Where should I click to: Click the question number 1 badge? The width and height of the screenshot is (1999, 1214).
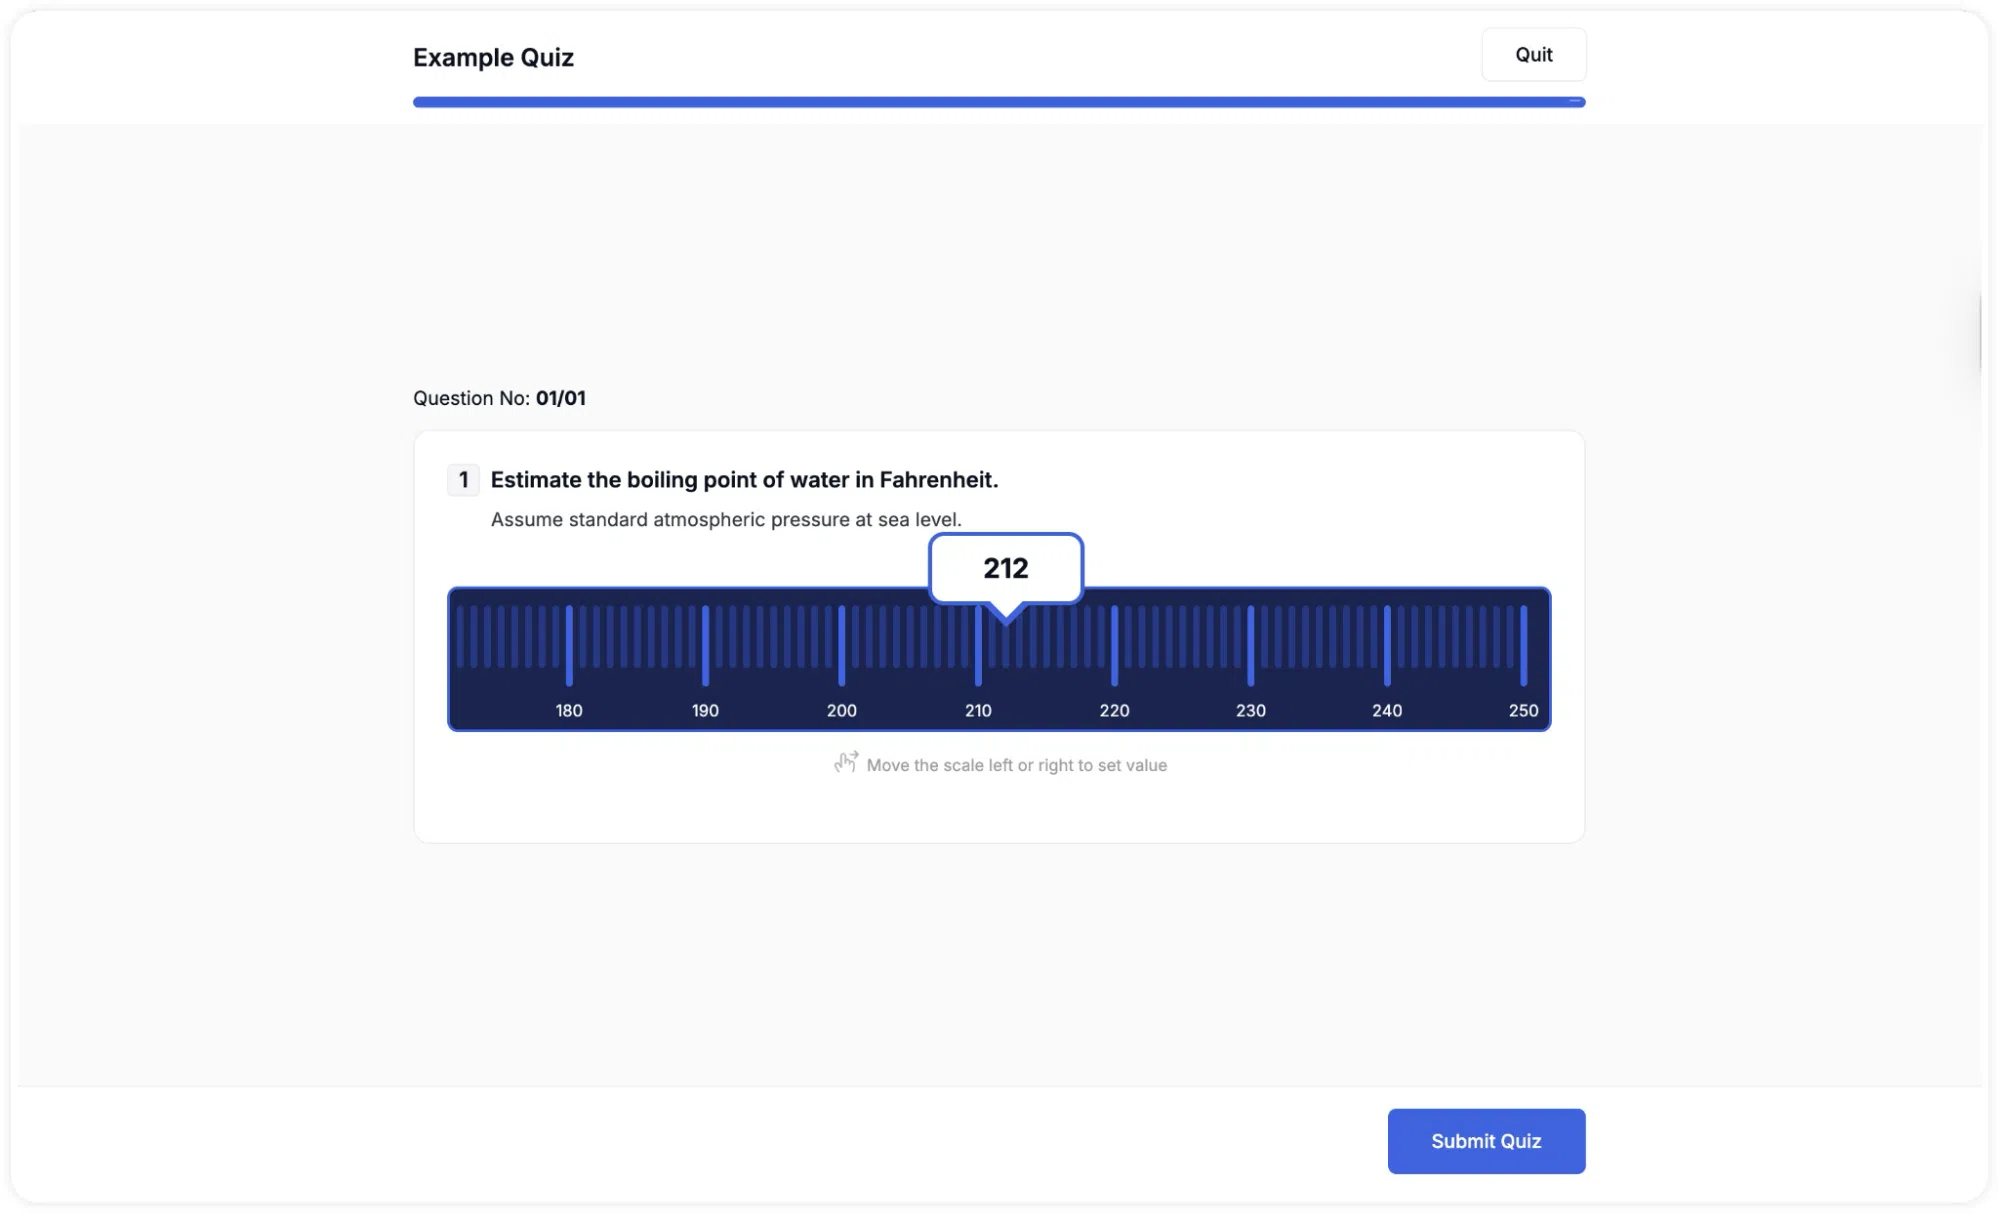[x=463, y=480]
